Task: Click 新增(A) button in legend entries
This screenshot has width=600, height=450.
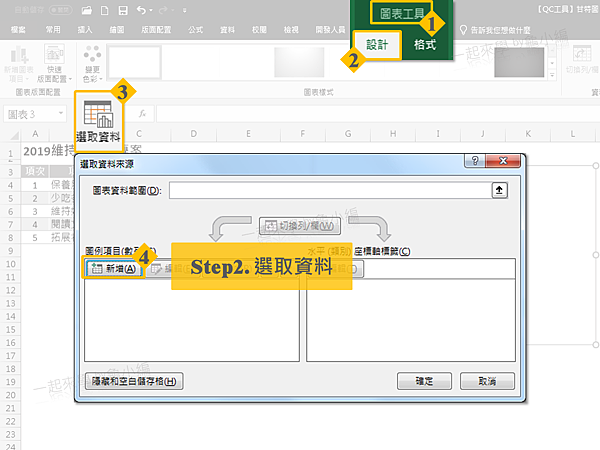Action: pos(114,269)
